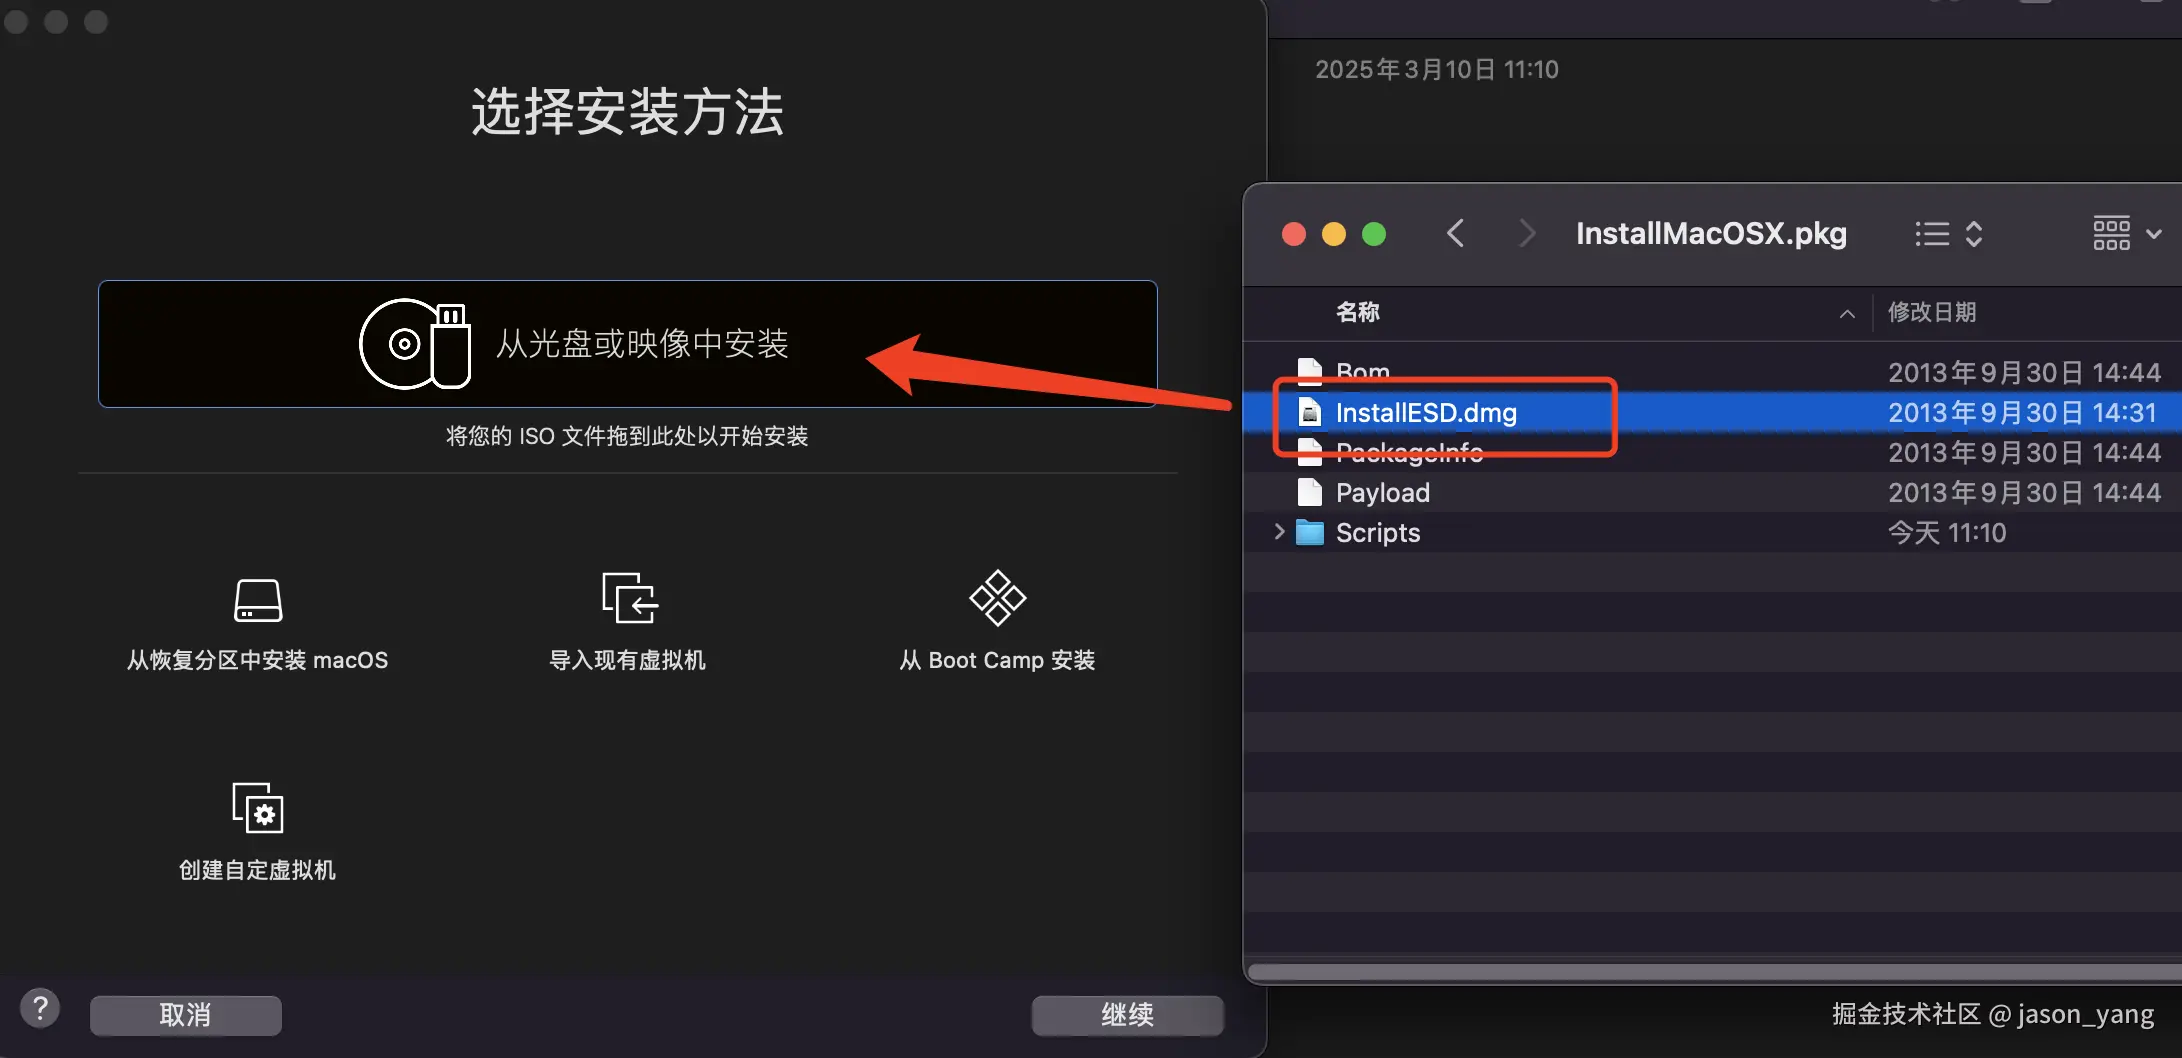Select the Payload file
The image size is (2182, 1058).
[x=1712, y=492]
